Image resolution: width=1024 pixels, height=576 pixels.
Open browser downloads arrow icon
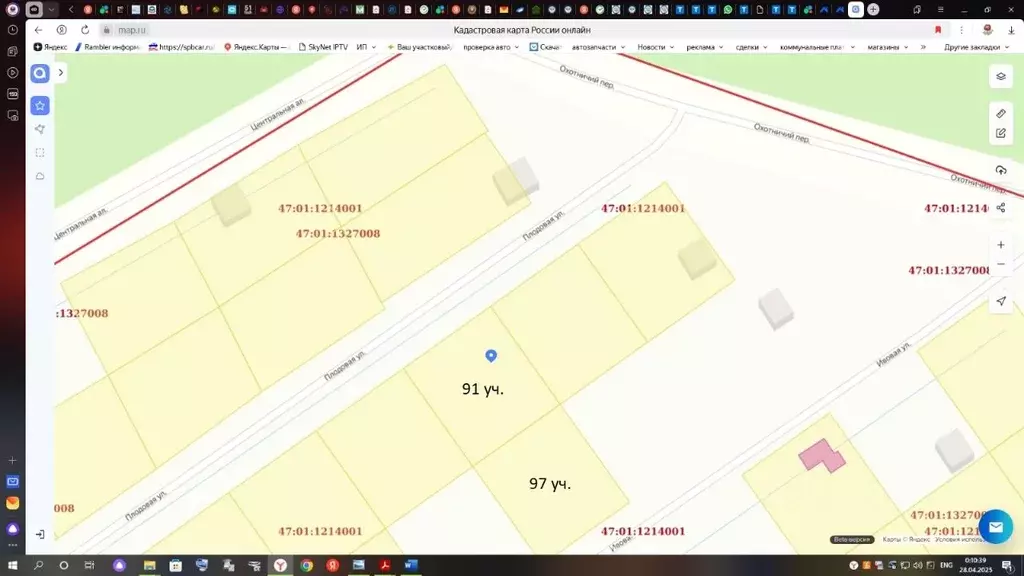1011,30
